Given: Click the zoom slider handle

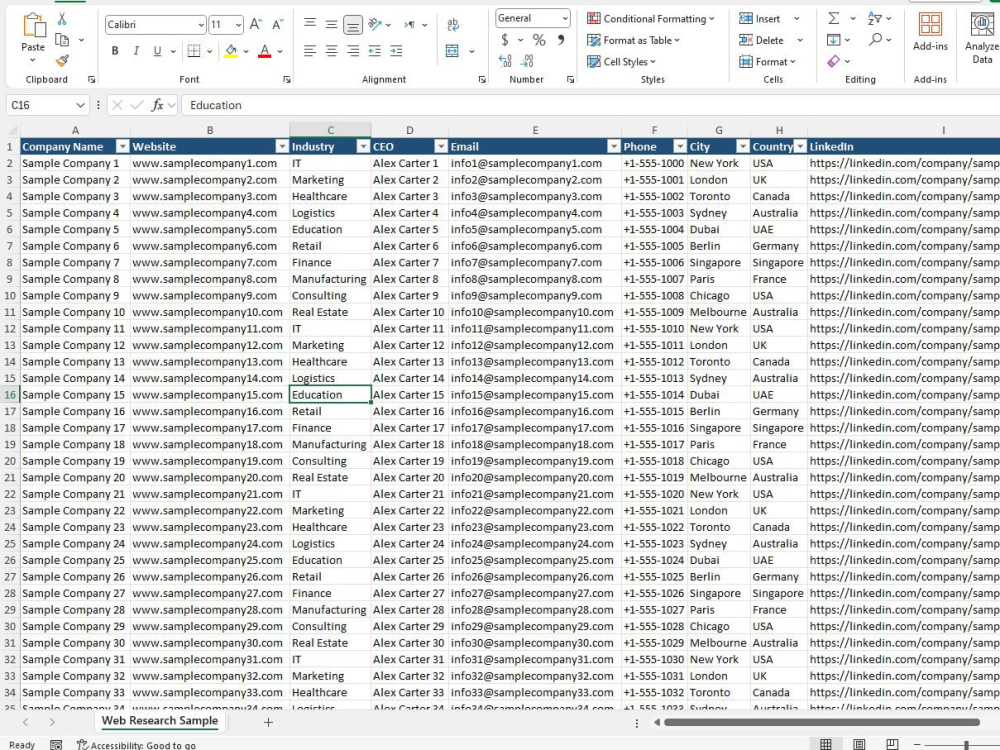Looking at the screenshot, I should (x=967, y=745).
